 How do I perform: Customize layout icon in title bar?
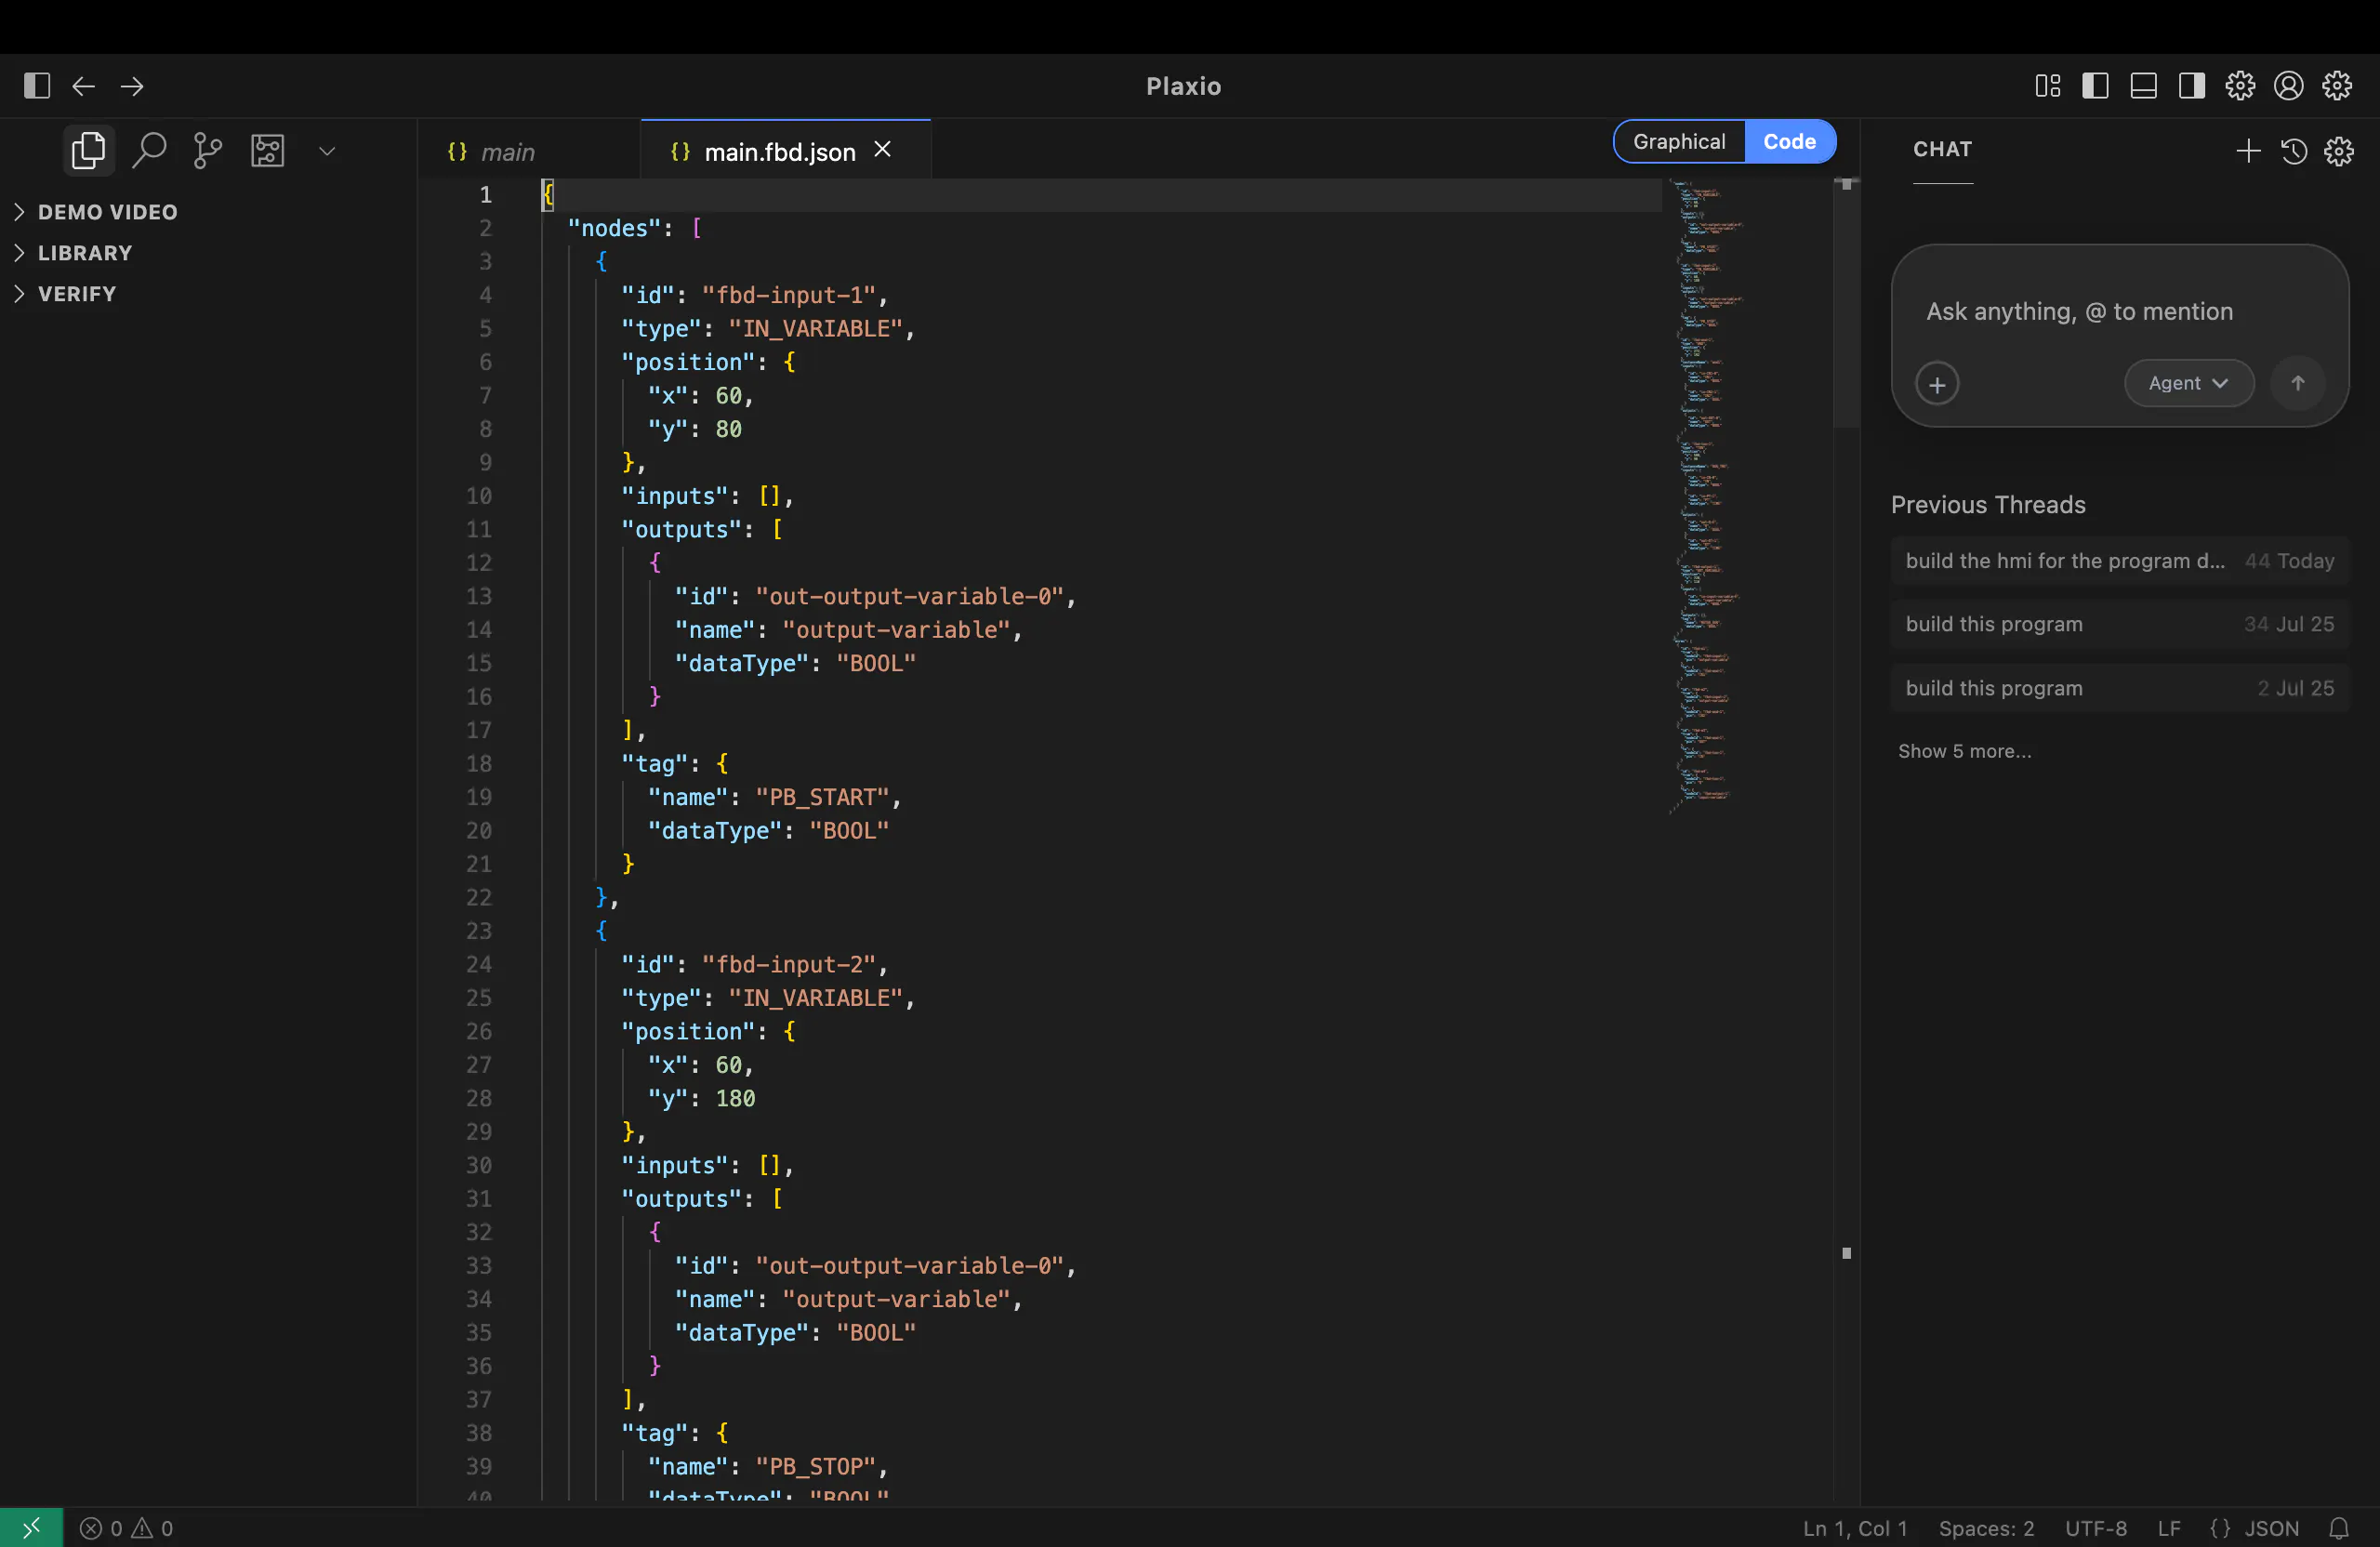click(2047, 86)
